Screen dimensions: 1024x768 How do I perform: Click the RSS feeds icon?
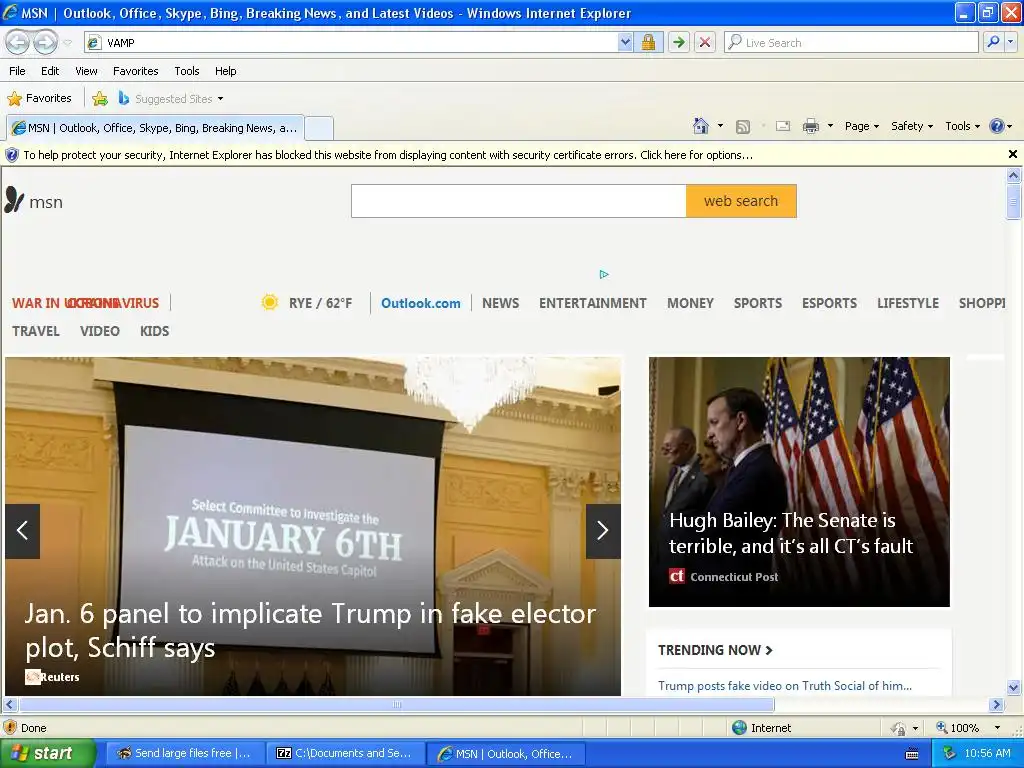click(x=743, y=127)
